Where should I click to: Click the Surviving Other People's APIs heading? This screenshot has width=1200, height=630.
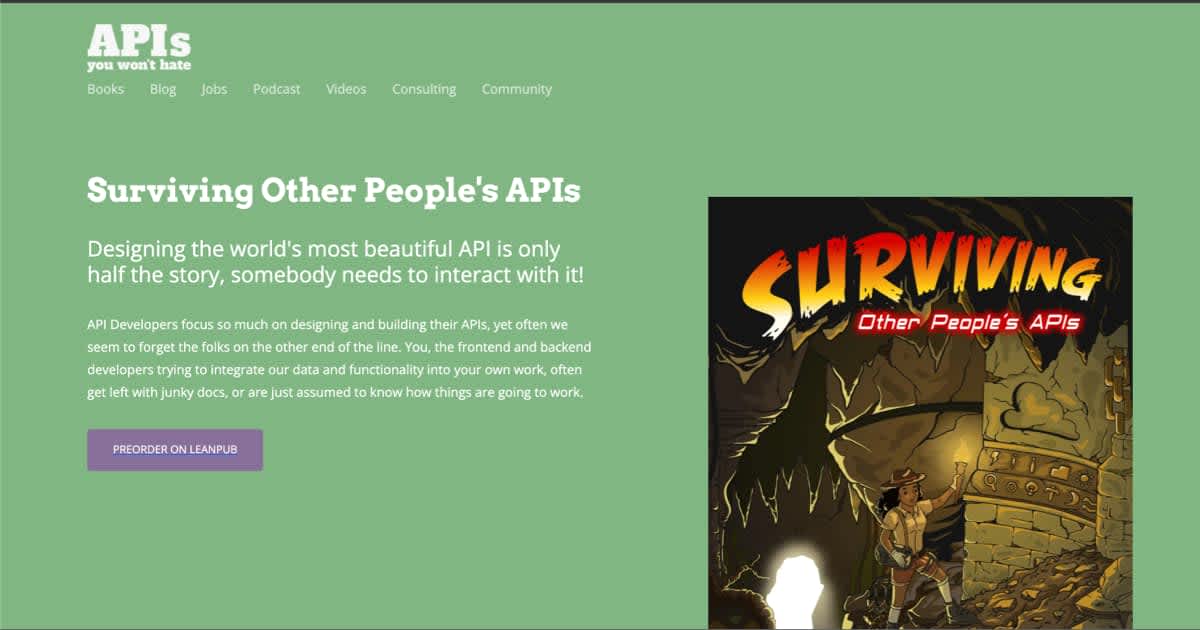click(334, 190)
